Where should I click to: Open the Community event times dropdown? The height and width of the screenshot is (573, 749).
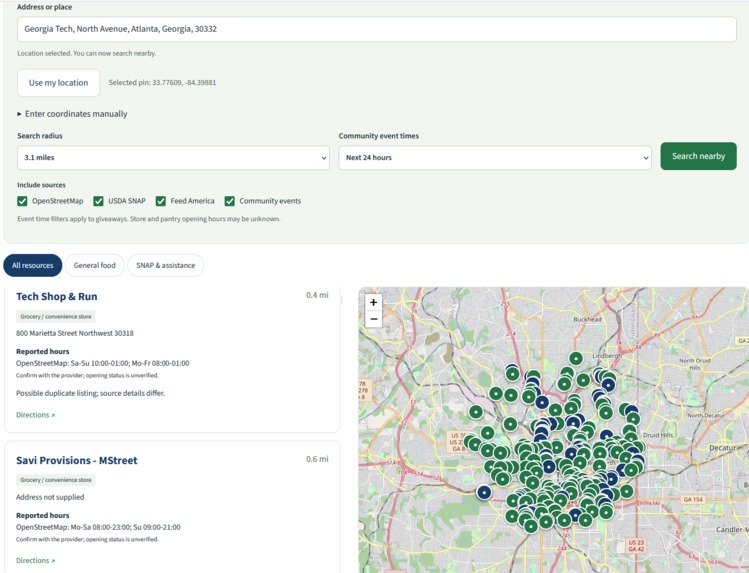[x=495, y=158]
